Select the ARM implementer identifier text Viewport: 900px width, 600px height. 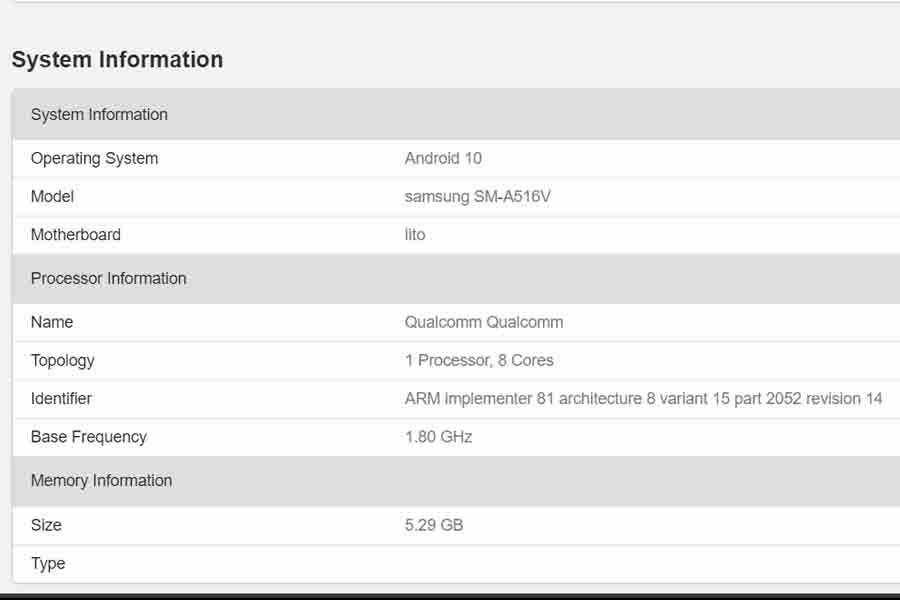643,398
